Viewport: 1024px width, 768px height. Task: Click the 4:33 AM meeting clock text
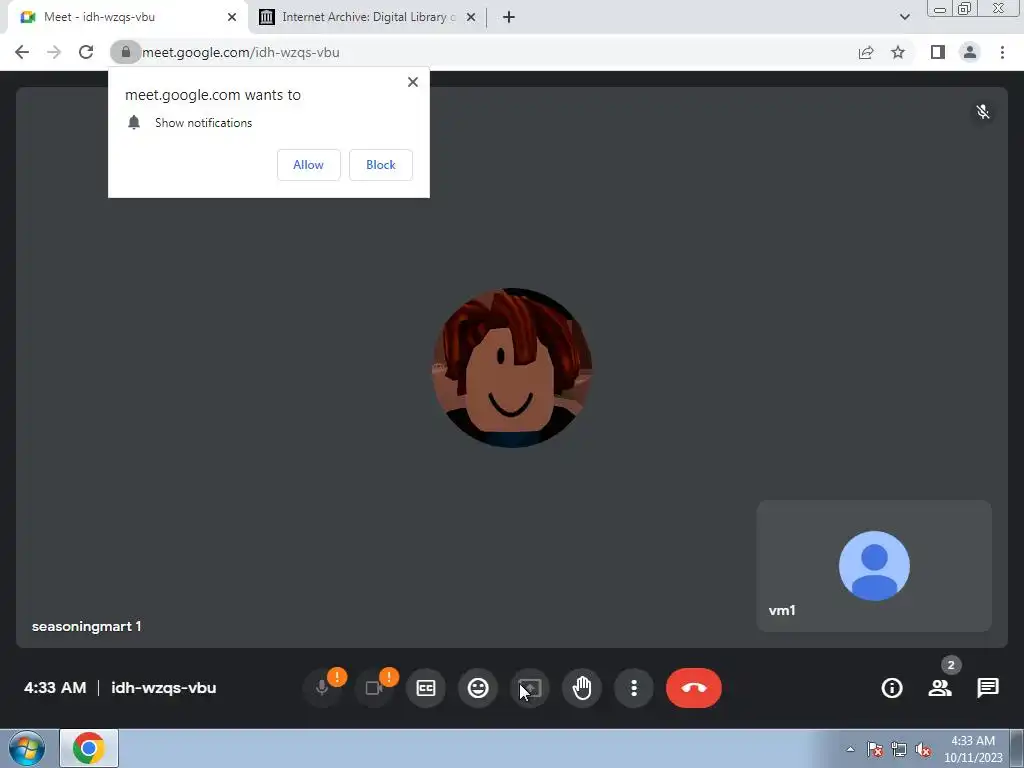[x=55, y=688]
